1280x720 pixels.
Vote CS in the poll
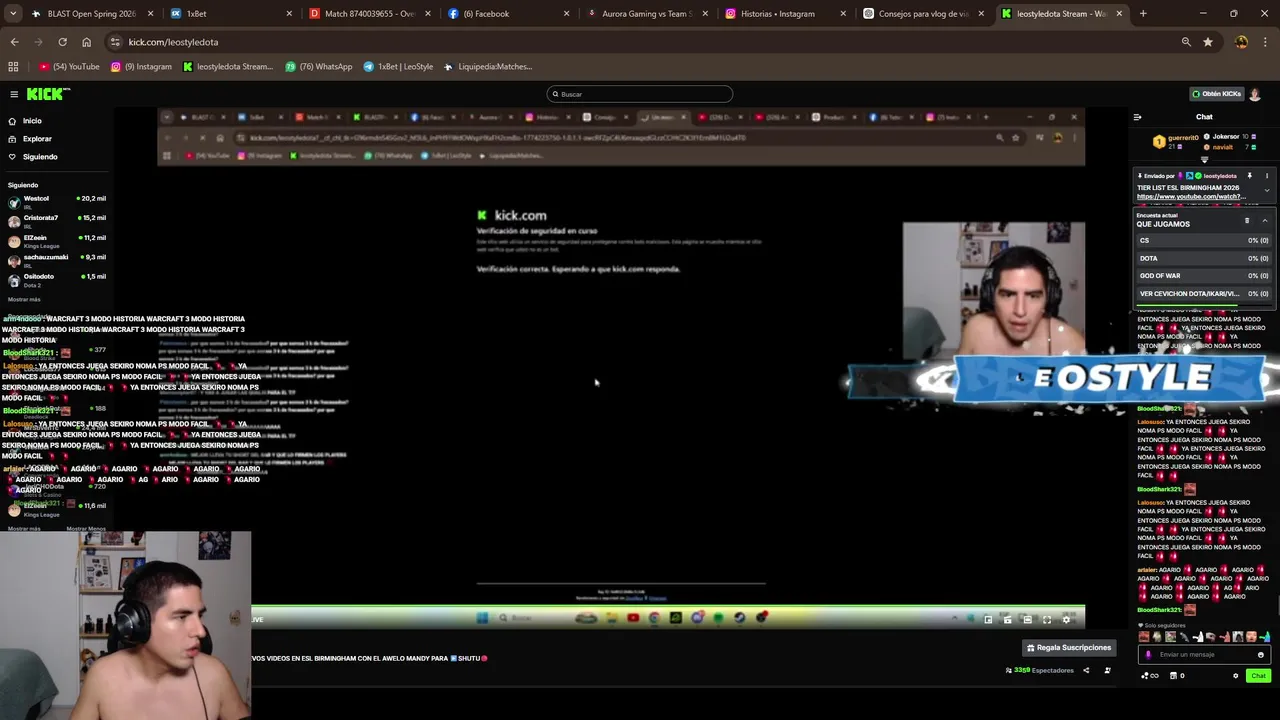click(1204, 240)
